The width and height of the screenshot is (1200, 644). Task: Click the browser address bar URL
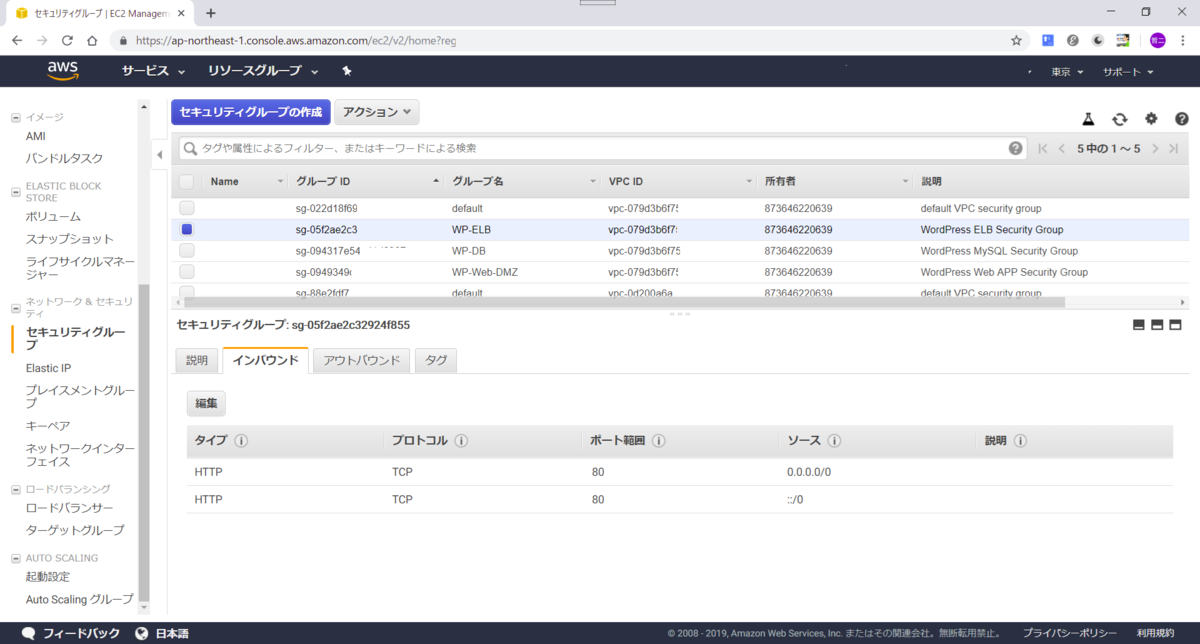[x=295, y=41]
